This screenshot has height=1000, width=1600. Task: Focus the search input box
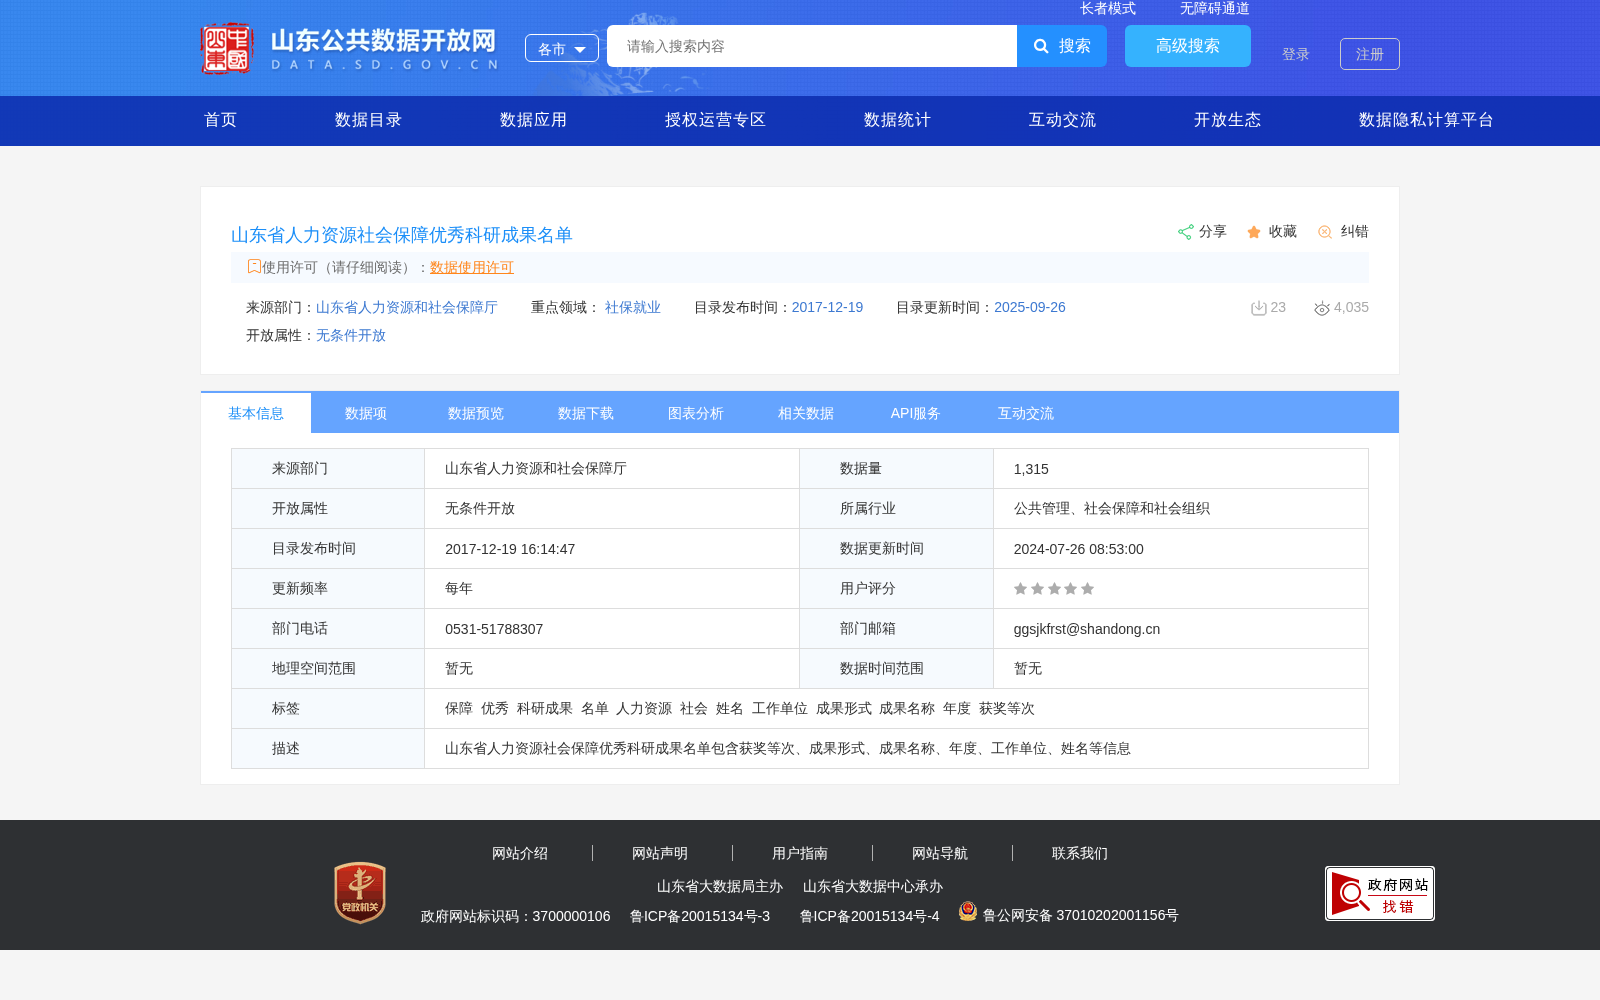[x=812, y=46]
